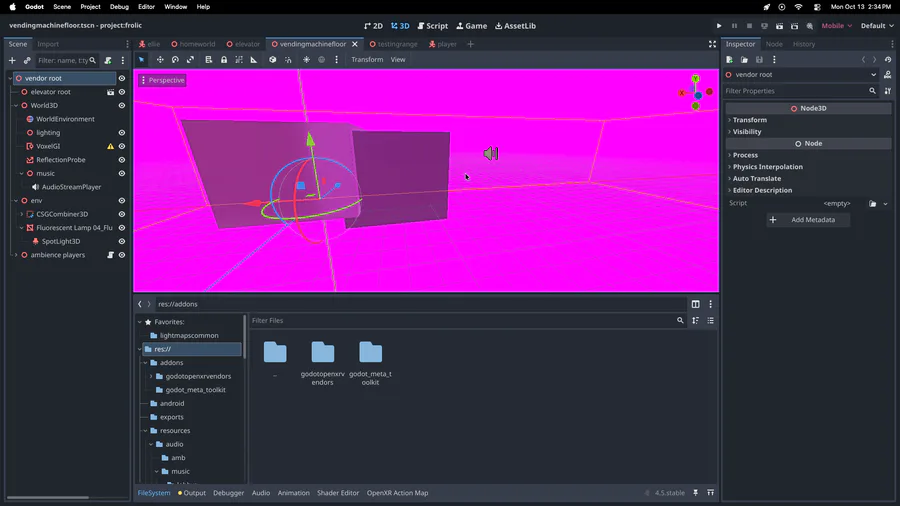The height and width of the screenshot is (506, 900).
Task: Toggle distraction-free fullscreen viewport mode
Action: point(712,44)
